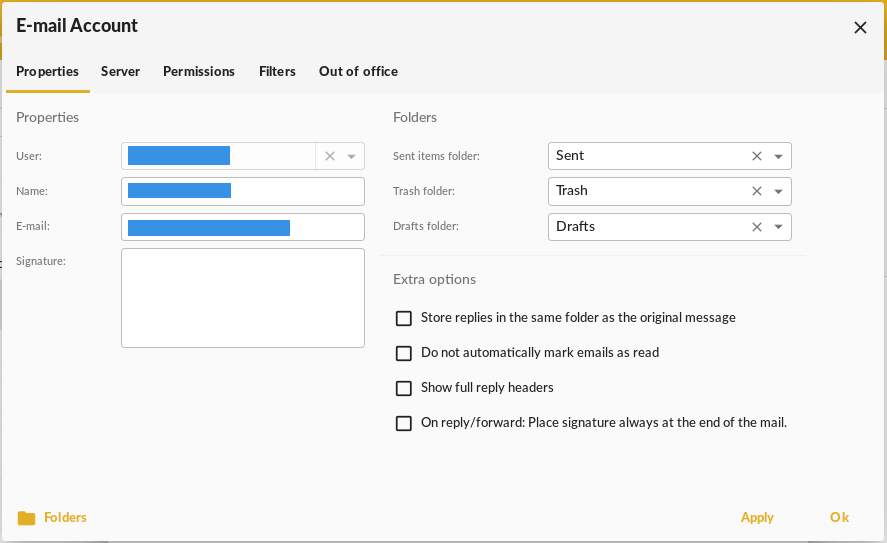887x543 pixels.
Task: Open the Permissions tab
Action: click(x=199, y=72)
